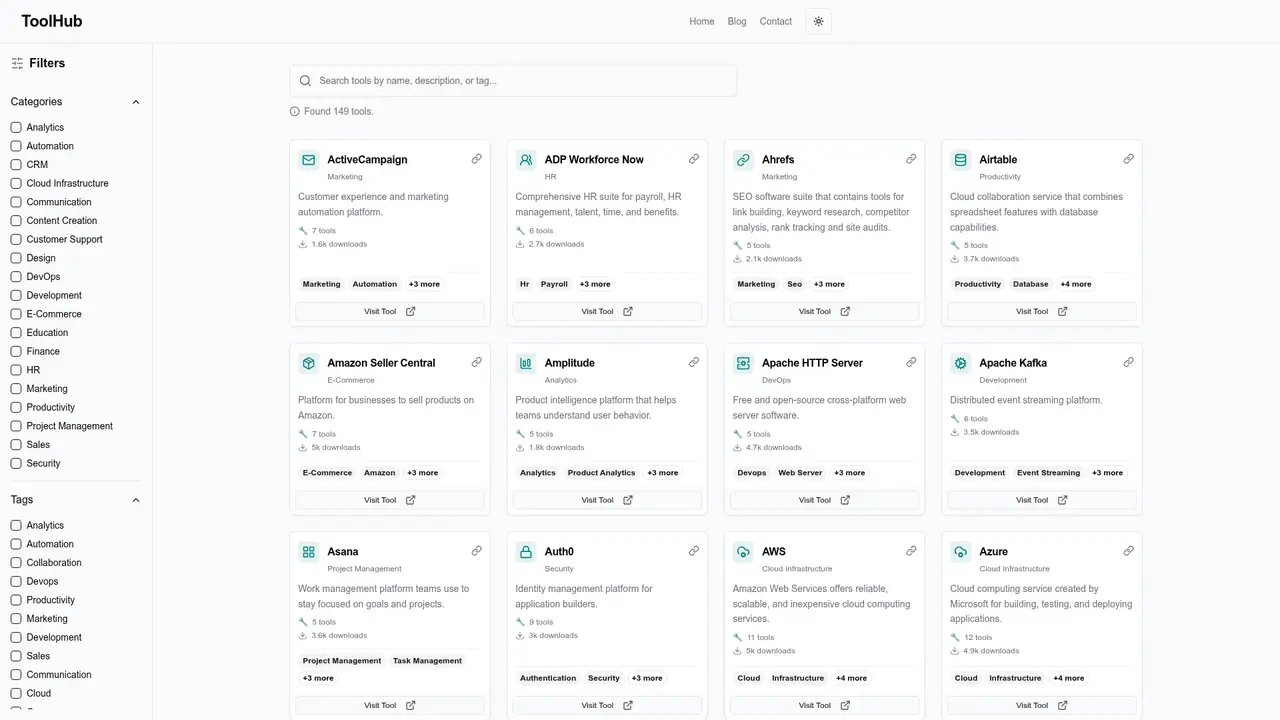The width and height of the screenshot is (1280, 720).
Task: Expand '+3 more' tags on Amplitude card
Action: coord(662,473)
